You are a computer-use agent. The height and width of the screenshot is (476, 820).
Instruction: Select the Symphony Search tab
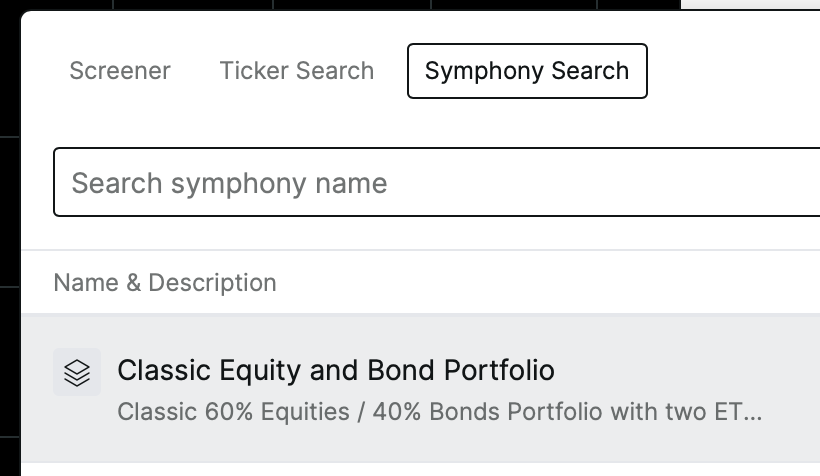coord(527,71)
